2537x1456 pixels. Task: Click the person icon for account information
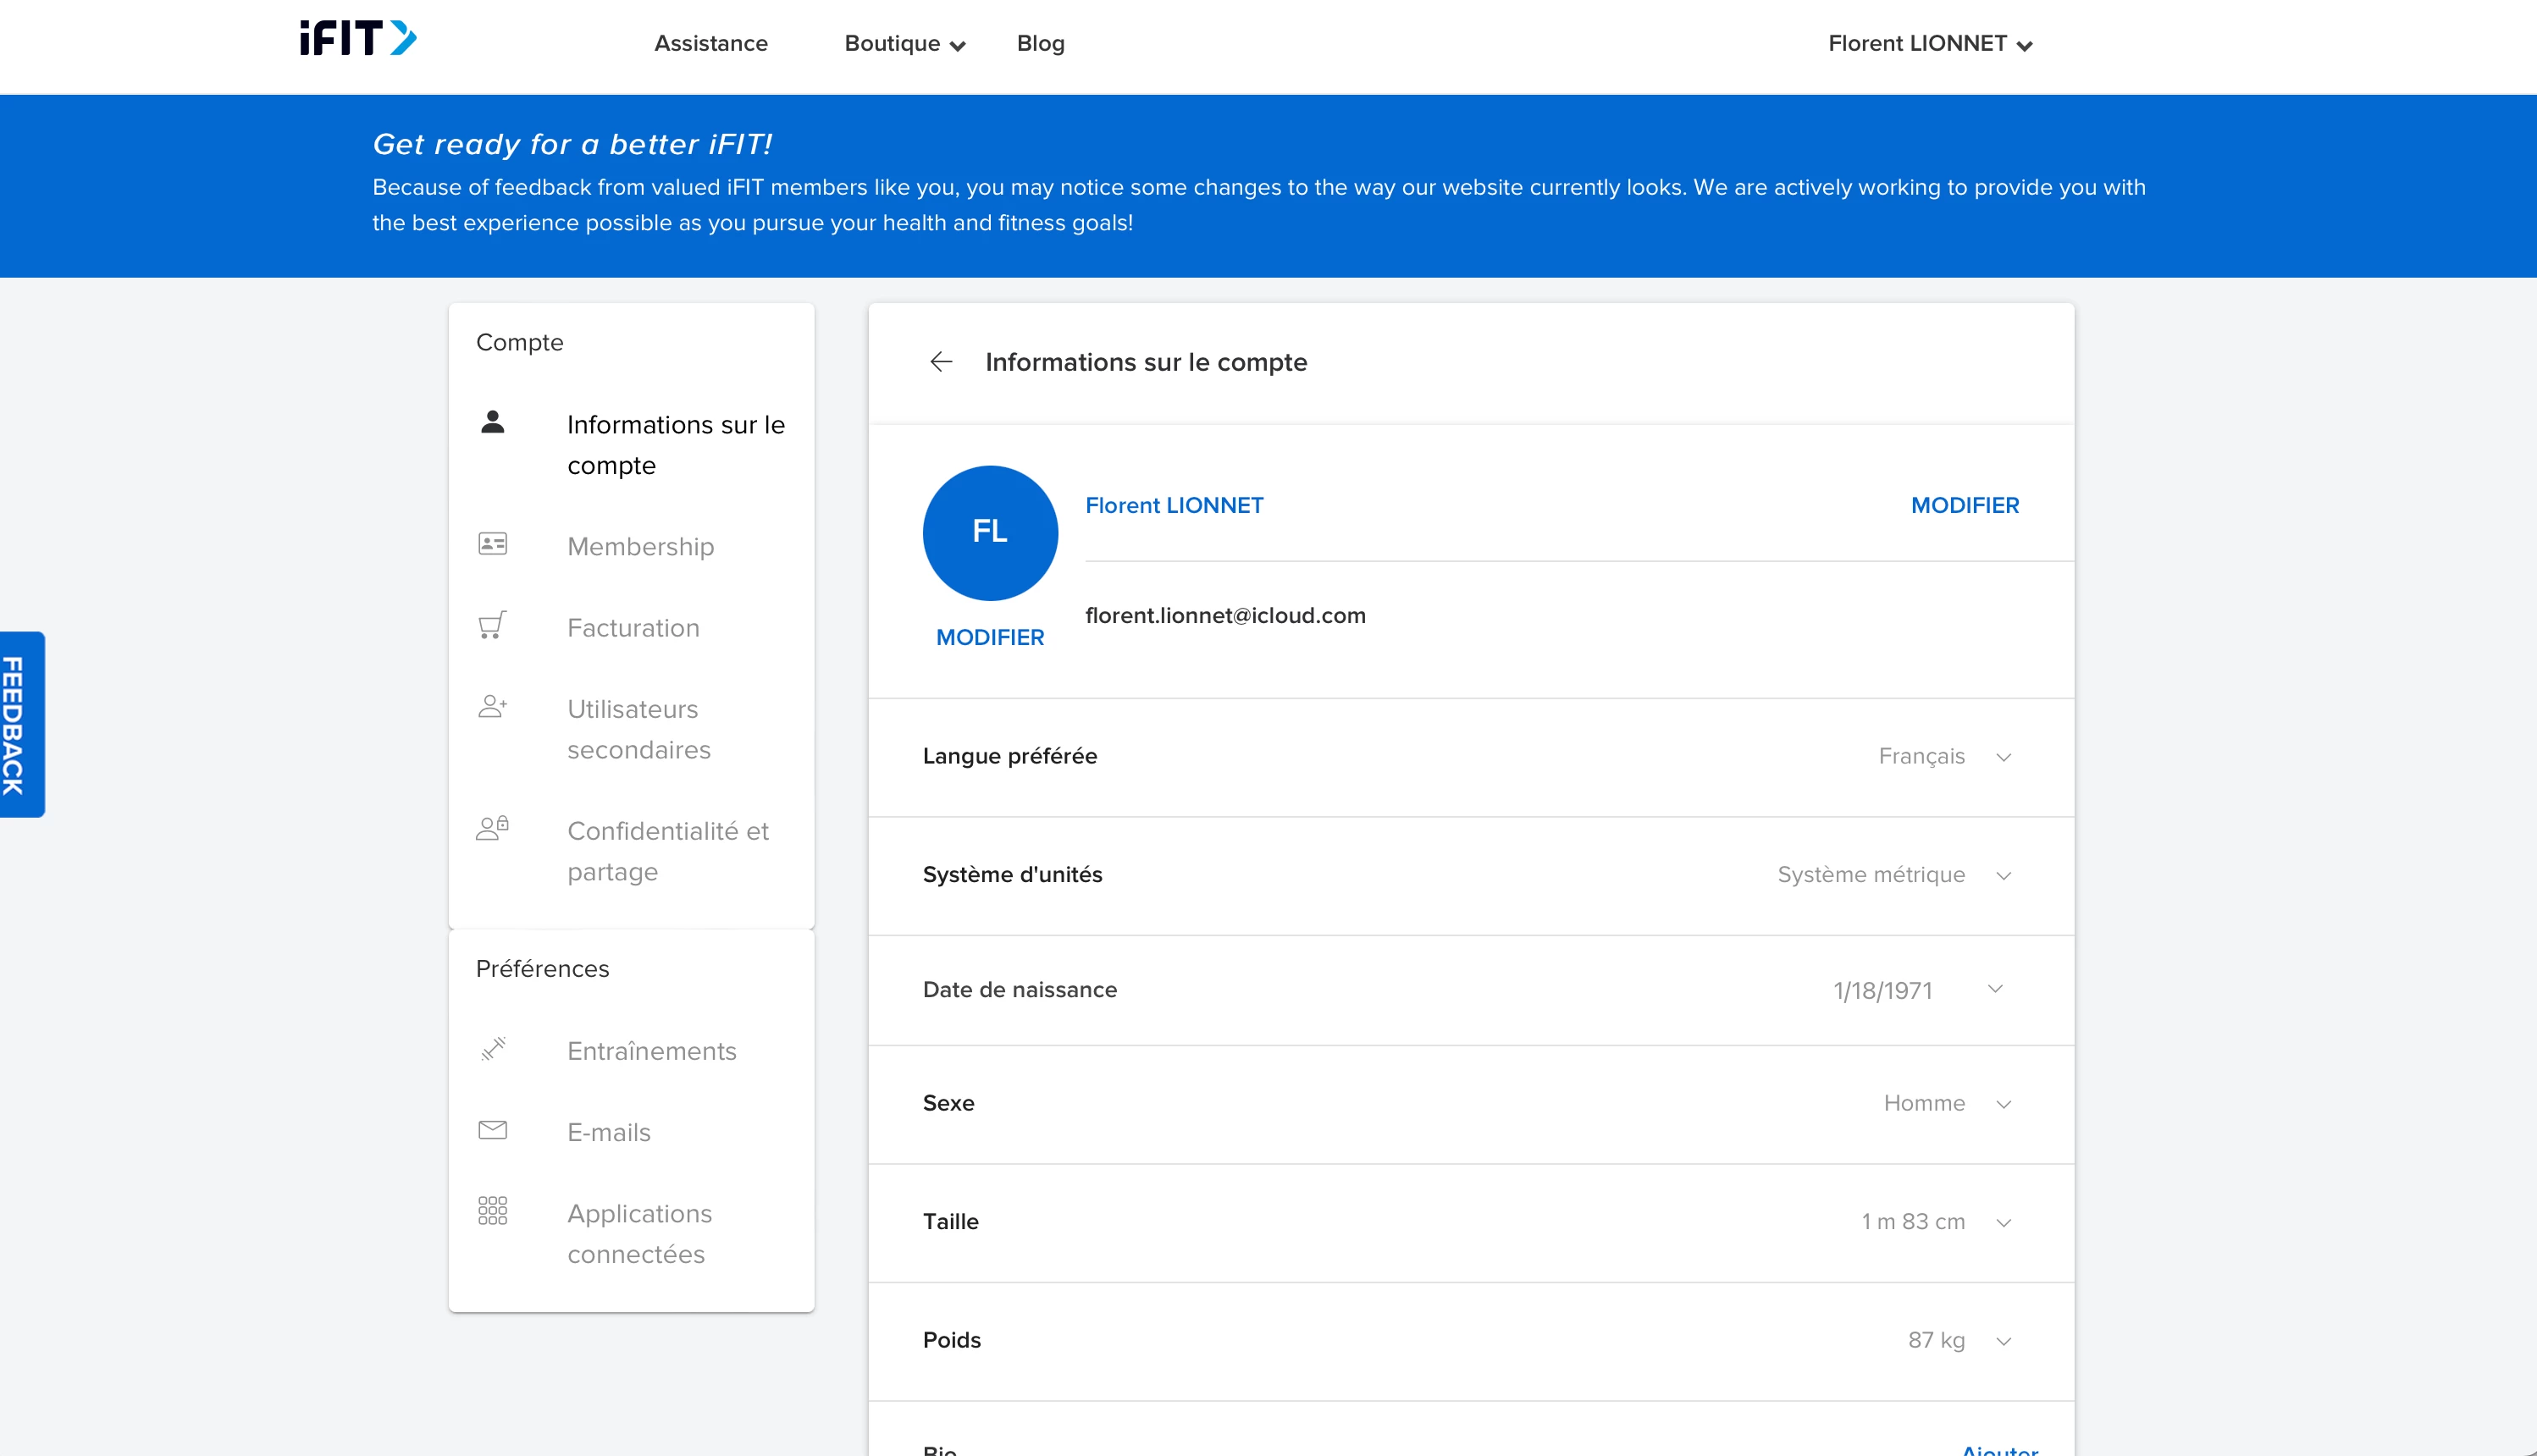493,421
